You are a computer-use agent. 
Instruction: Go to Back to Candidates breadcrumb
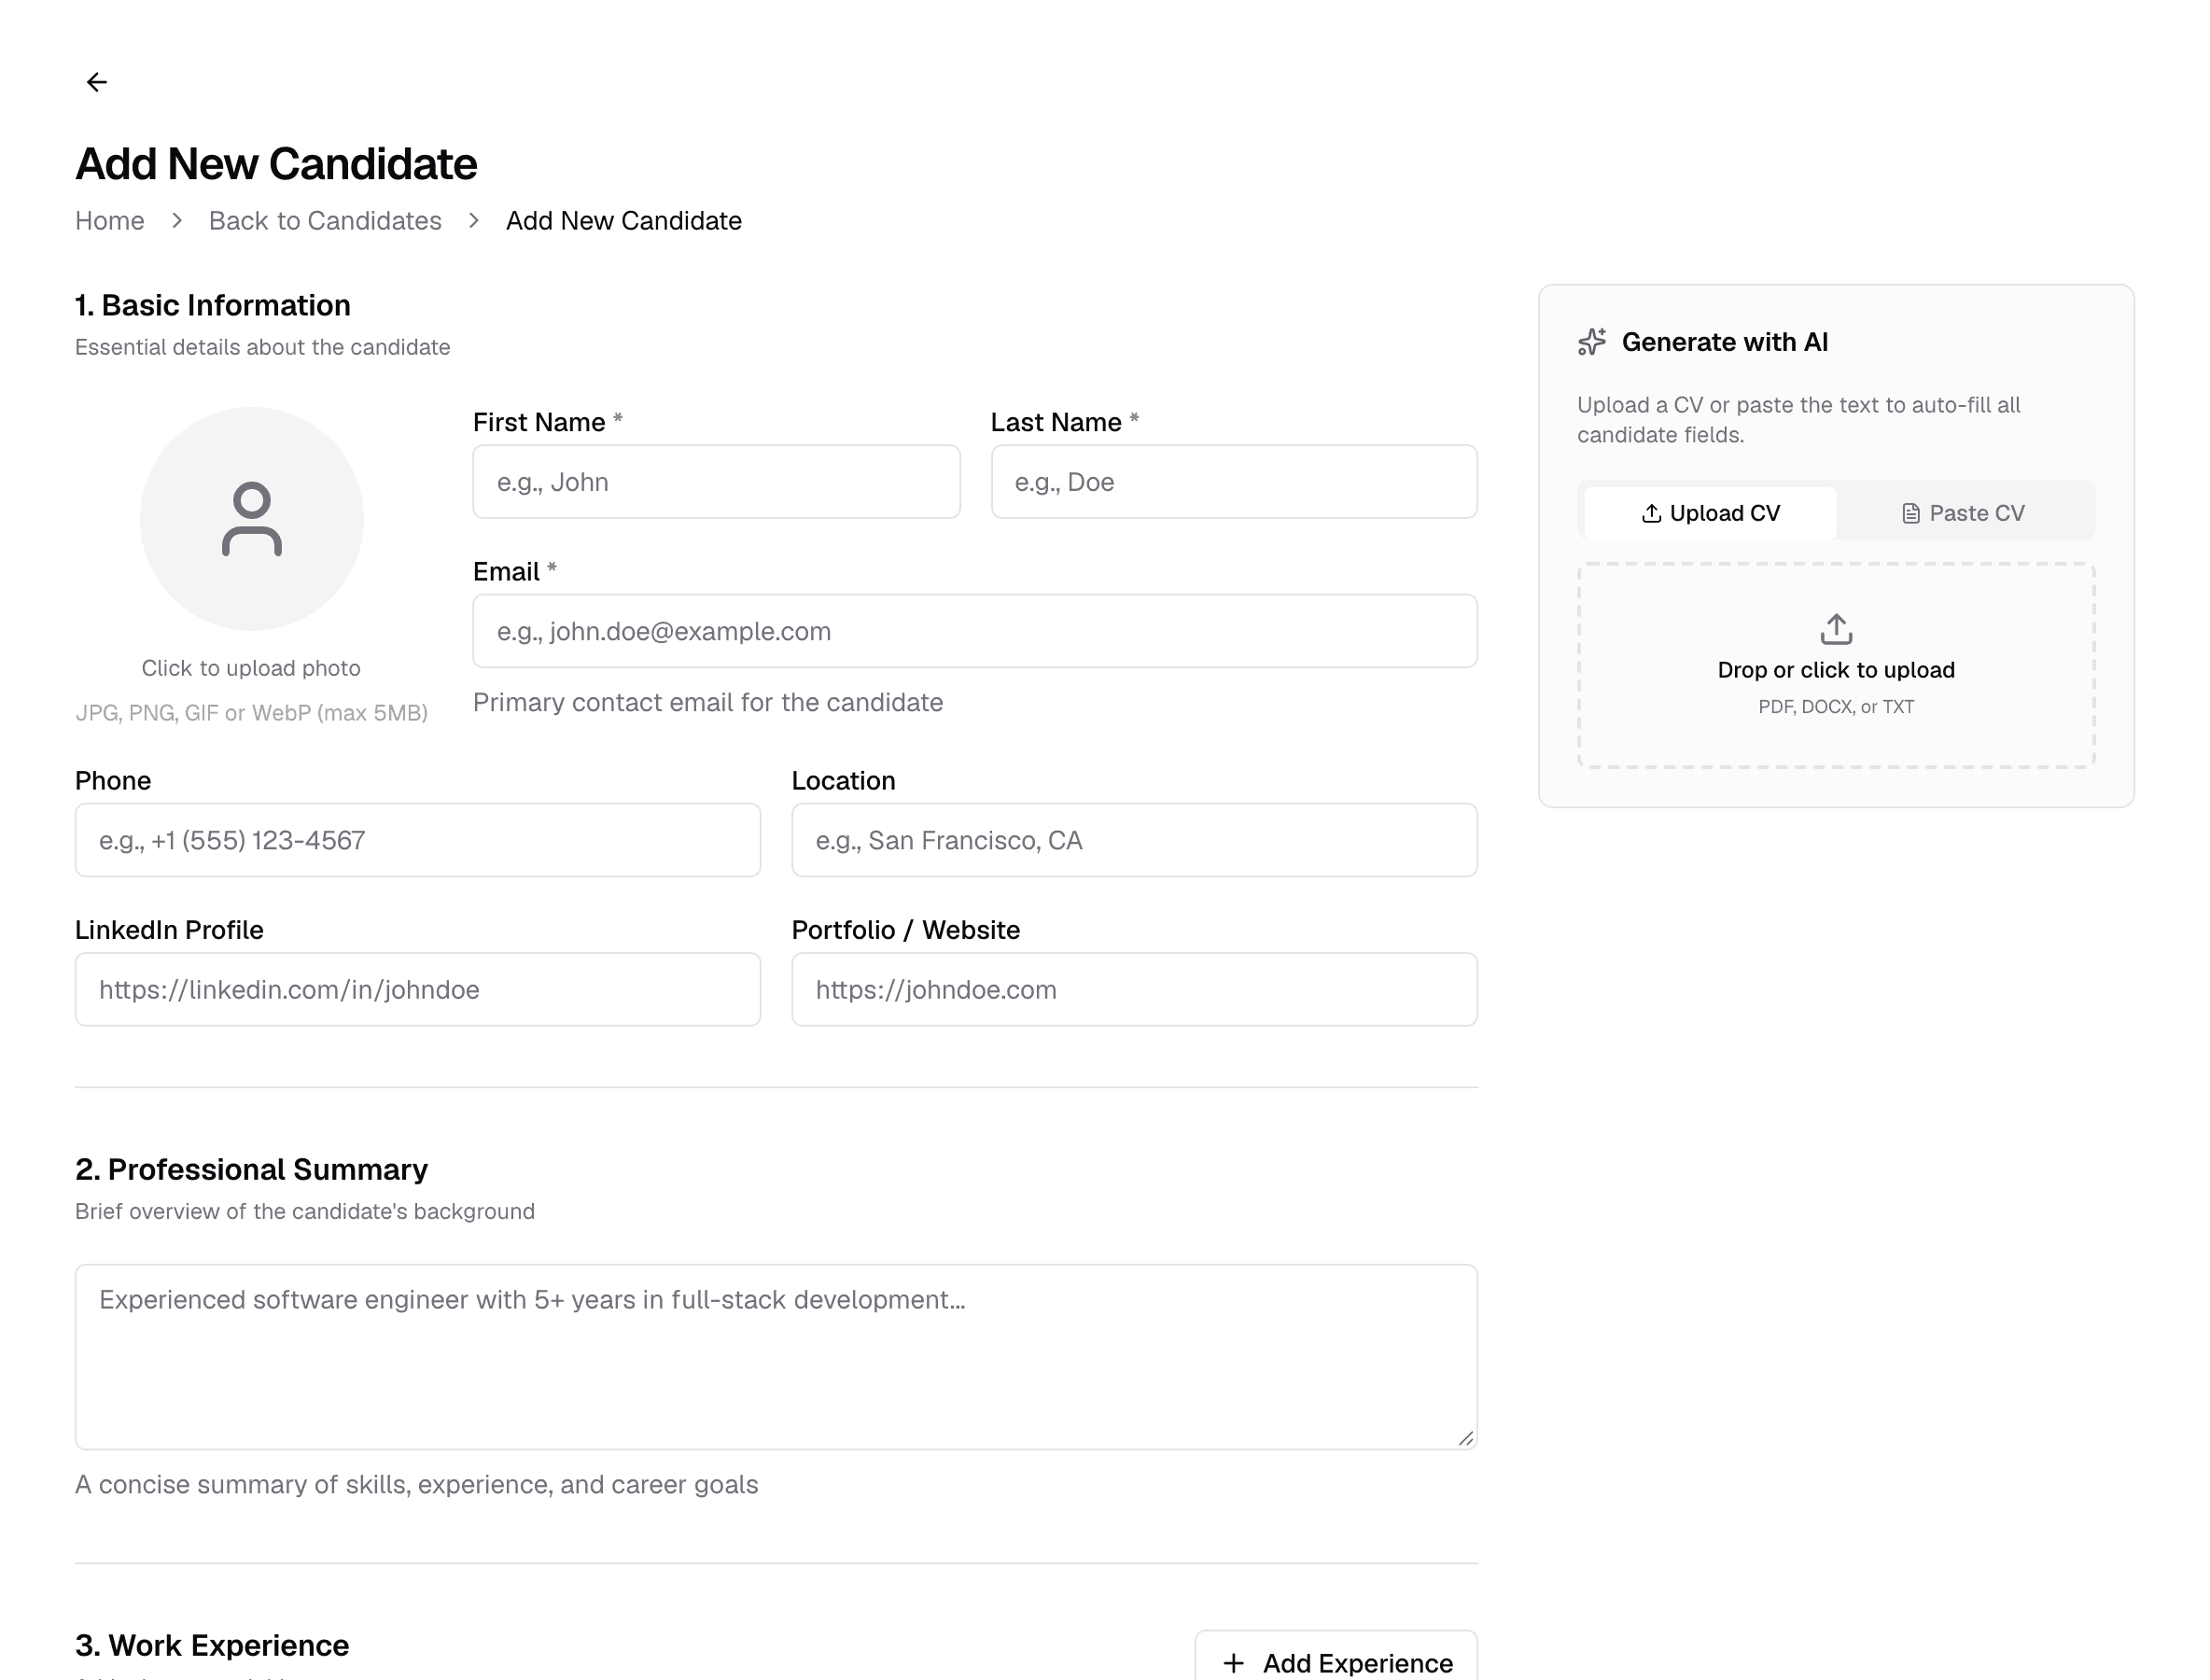point(325,221)
